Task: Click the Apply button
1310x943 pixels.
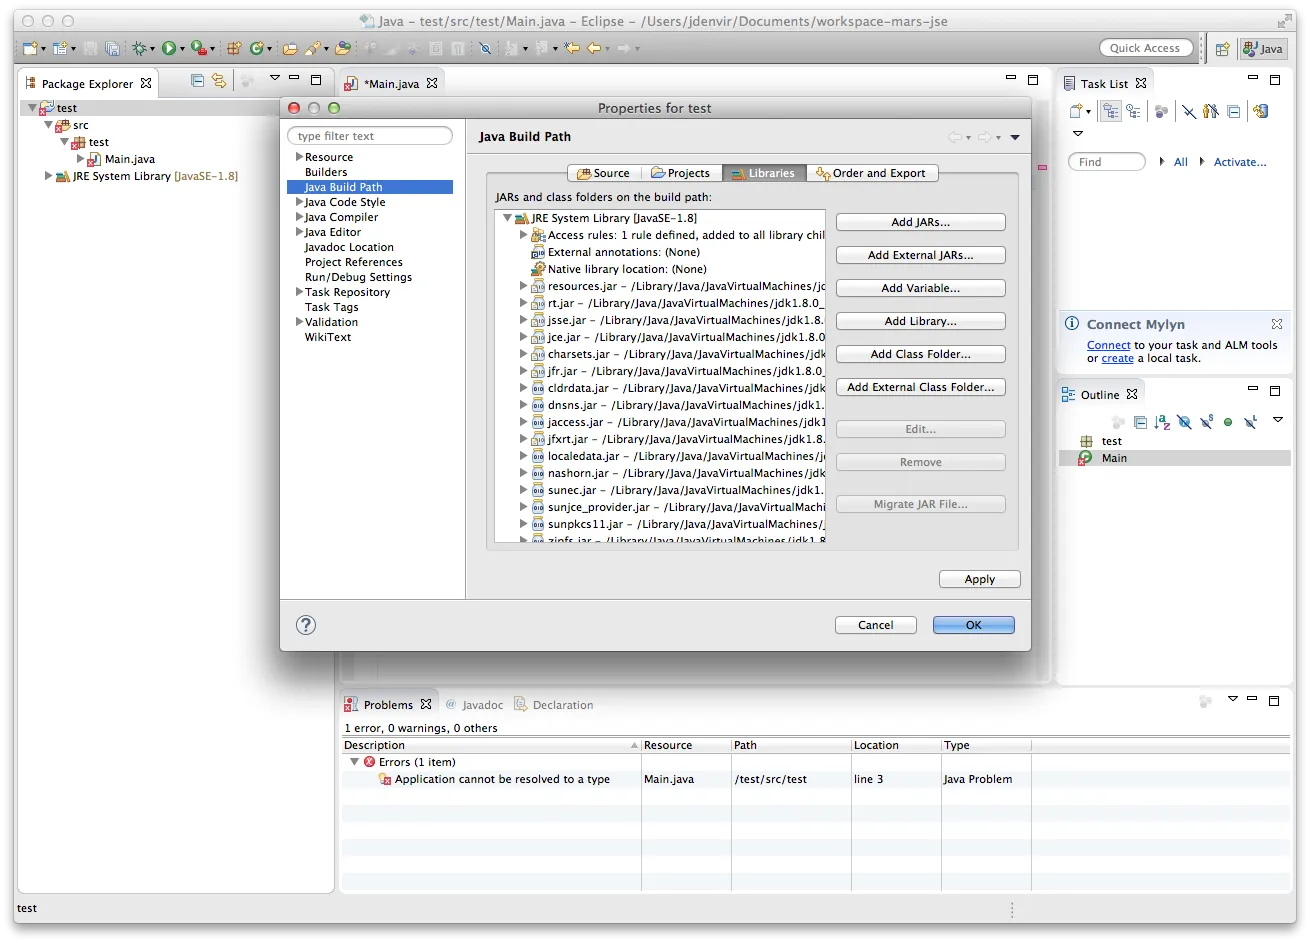Action: [x=979, y=579]
